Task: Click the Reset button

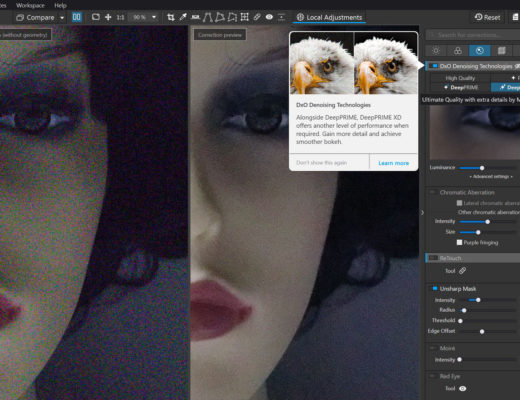Action: [x=487, y=17]
